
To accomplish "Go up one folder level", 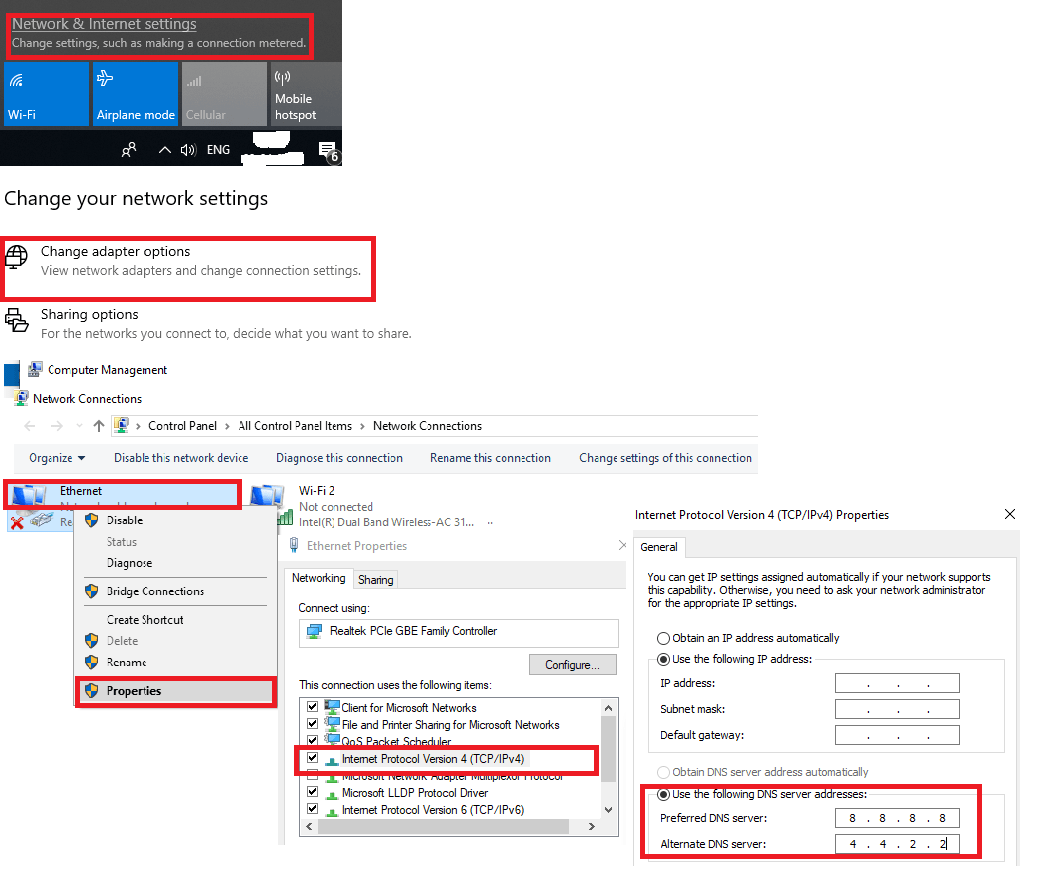I will coord(99,427).
